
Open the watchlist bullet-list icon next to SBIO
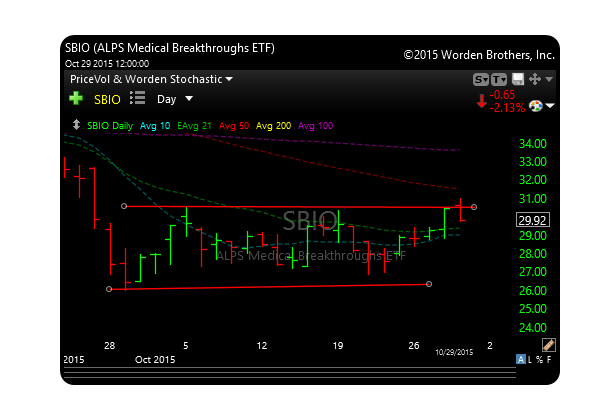[137, 98]
